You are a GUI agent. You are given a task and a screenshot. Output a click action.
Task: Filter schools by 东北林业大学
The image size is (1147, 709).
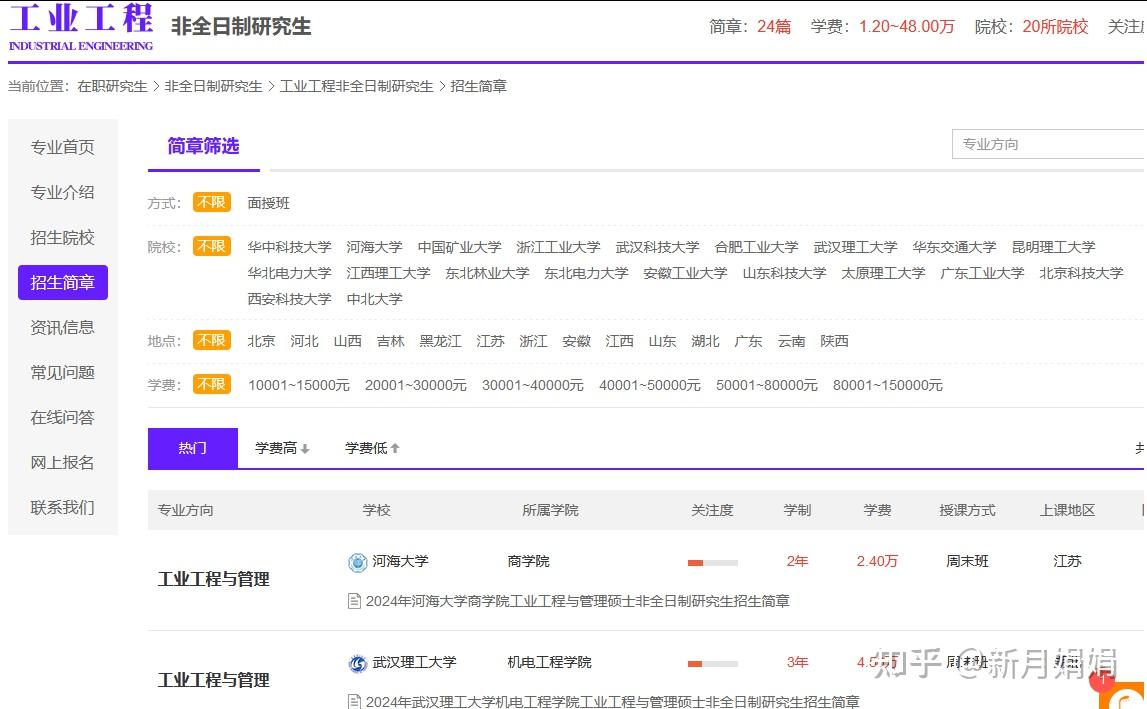487,273
